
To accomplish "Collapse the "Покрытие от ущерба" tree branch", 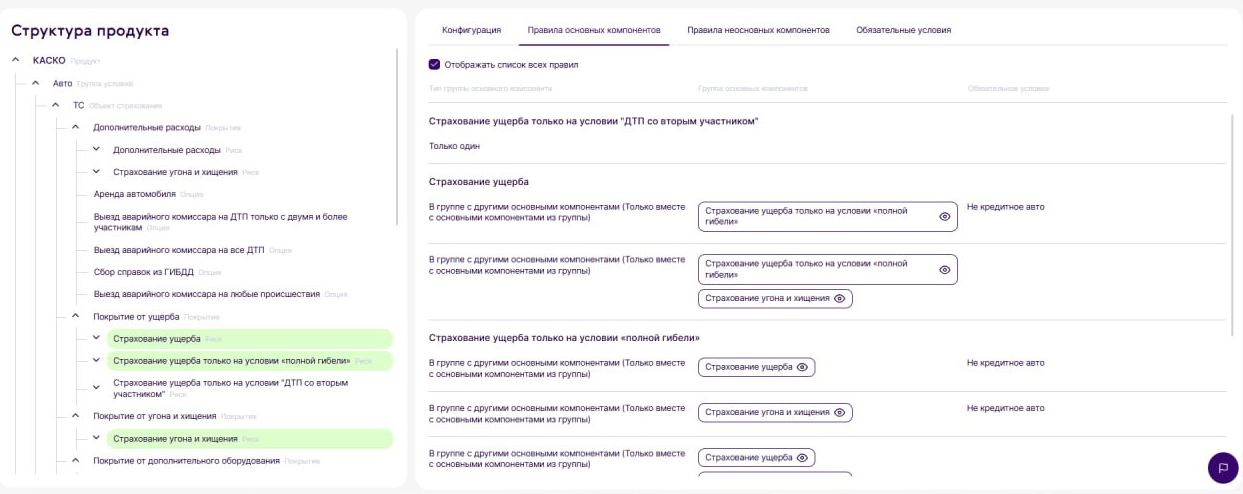I will click(x=75, y=316).
